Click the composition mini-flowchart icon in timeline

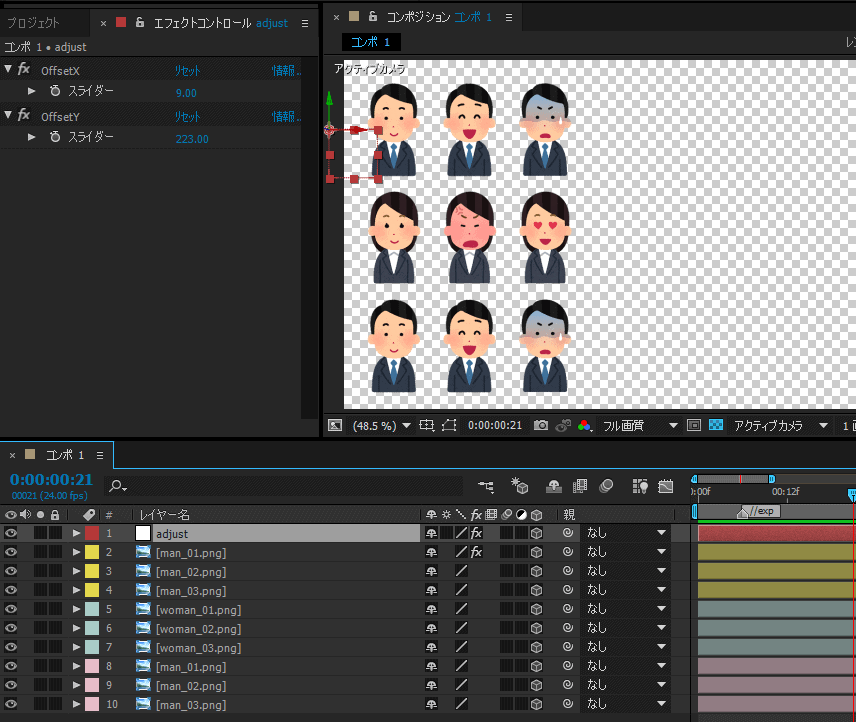pos(487,487)
